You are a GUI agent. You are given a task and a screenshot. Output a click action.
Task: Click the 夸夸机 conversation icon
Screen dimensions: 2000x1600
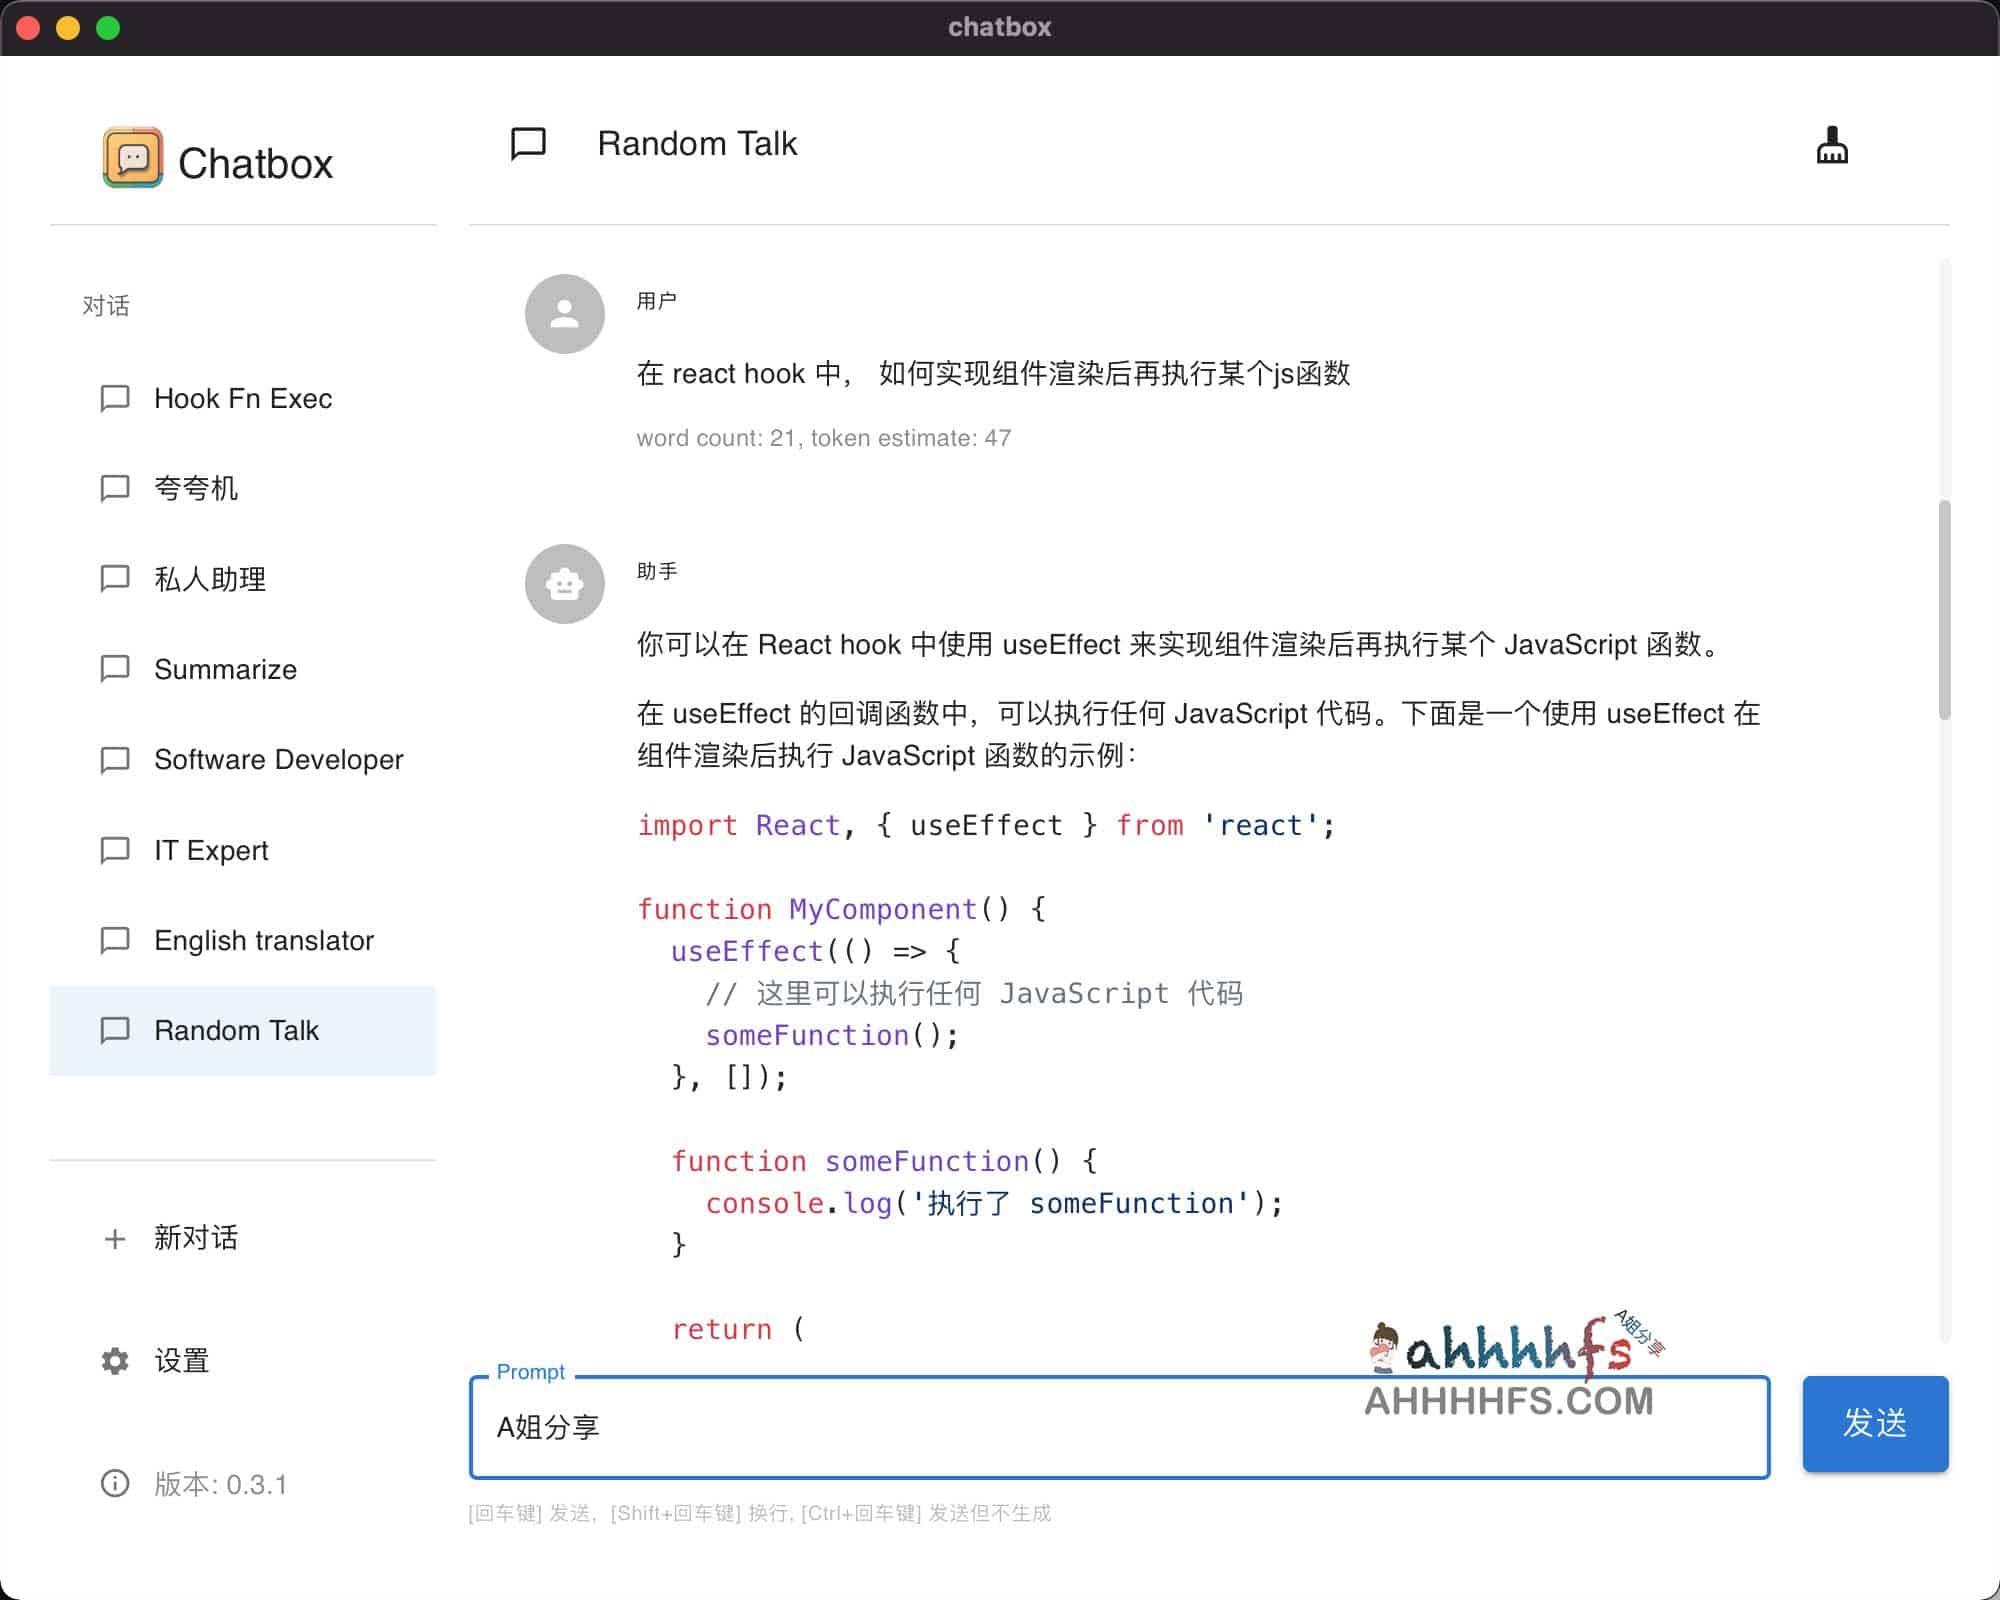(x=116, y=487)
